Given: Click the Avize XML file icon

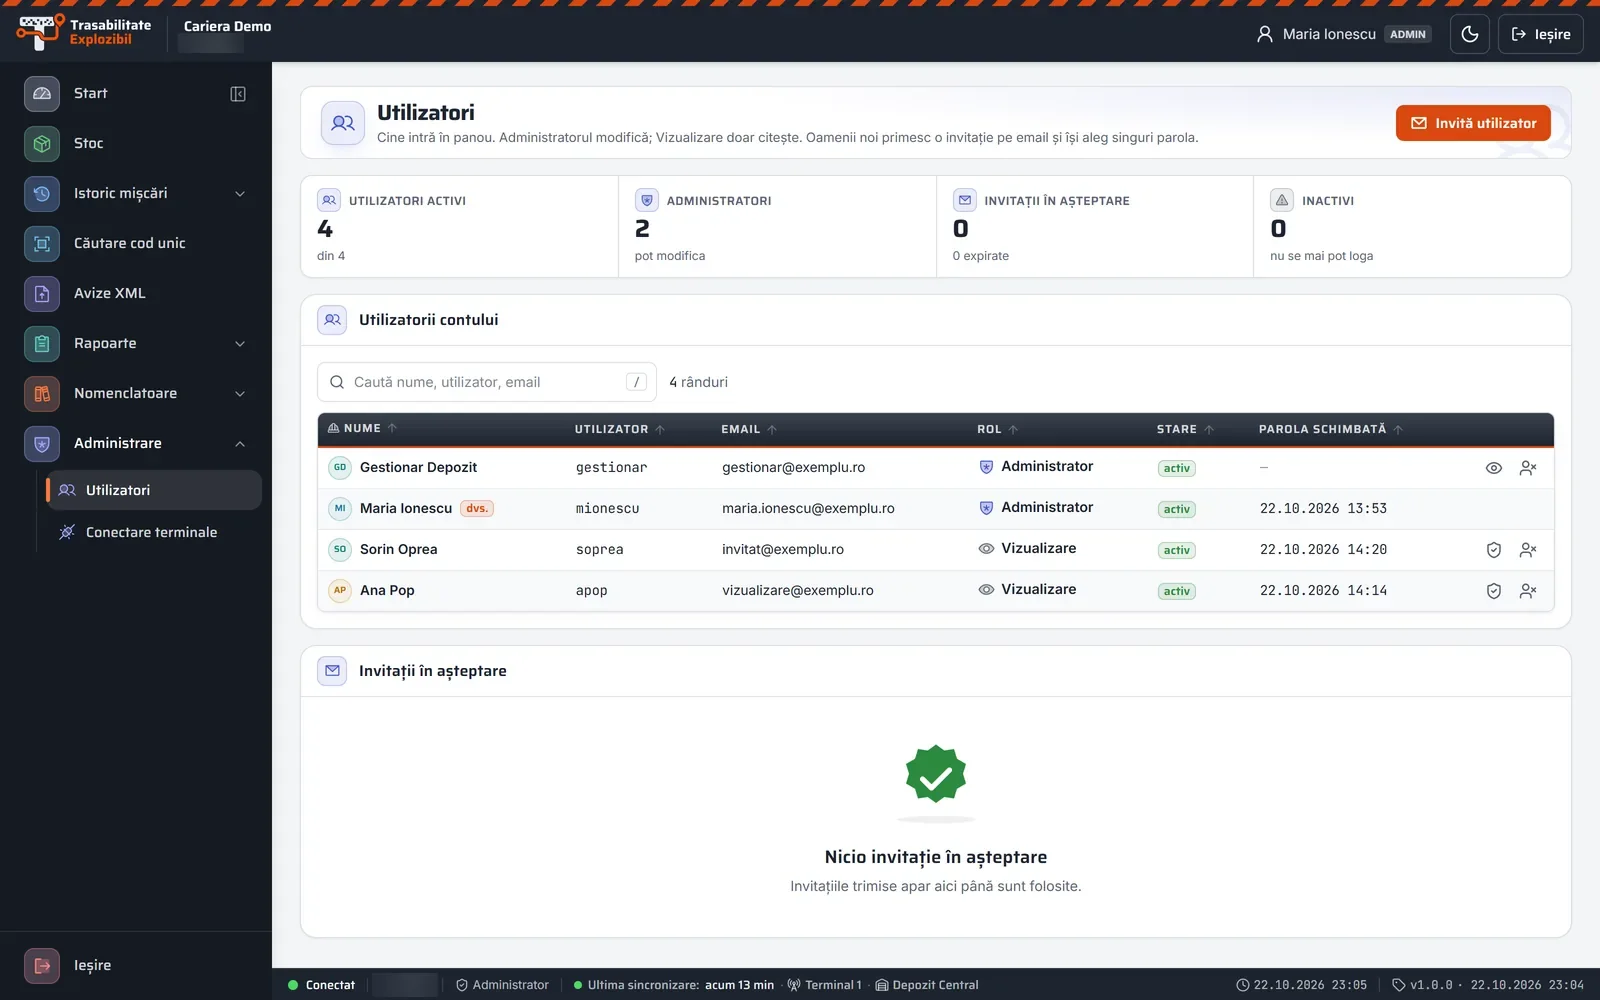Looking at the screenshot, I should click(x=42, y=293).
